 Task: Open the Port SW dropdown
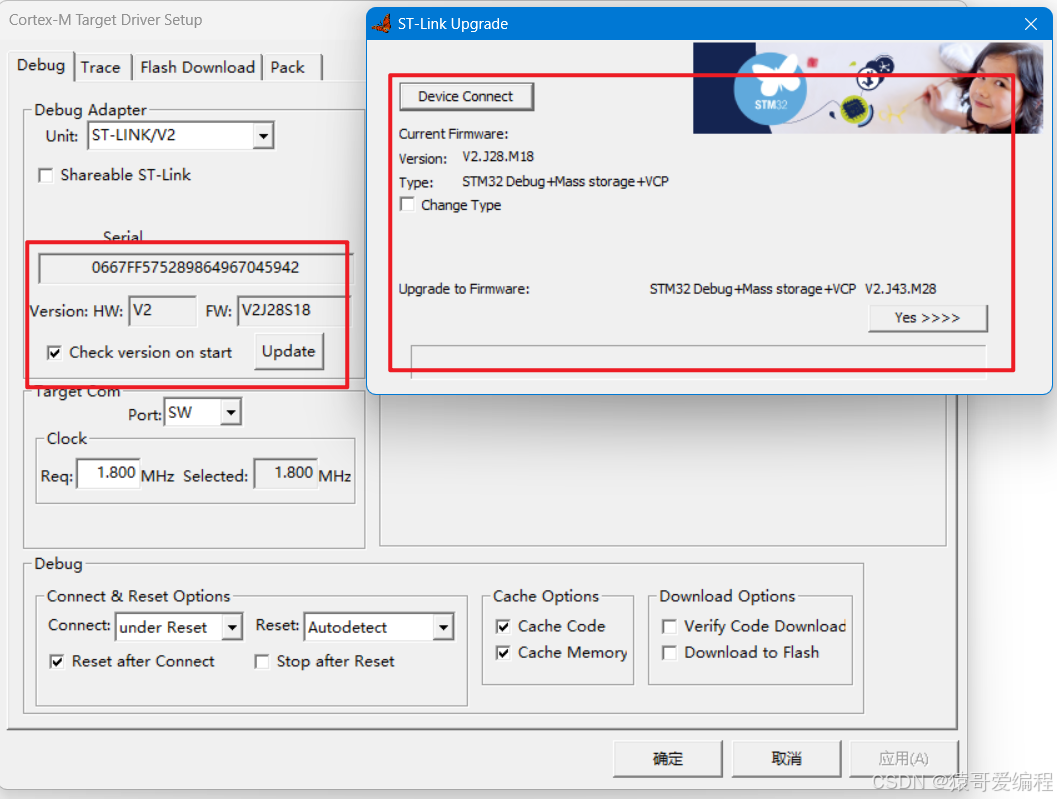click(x=231, y=412)
